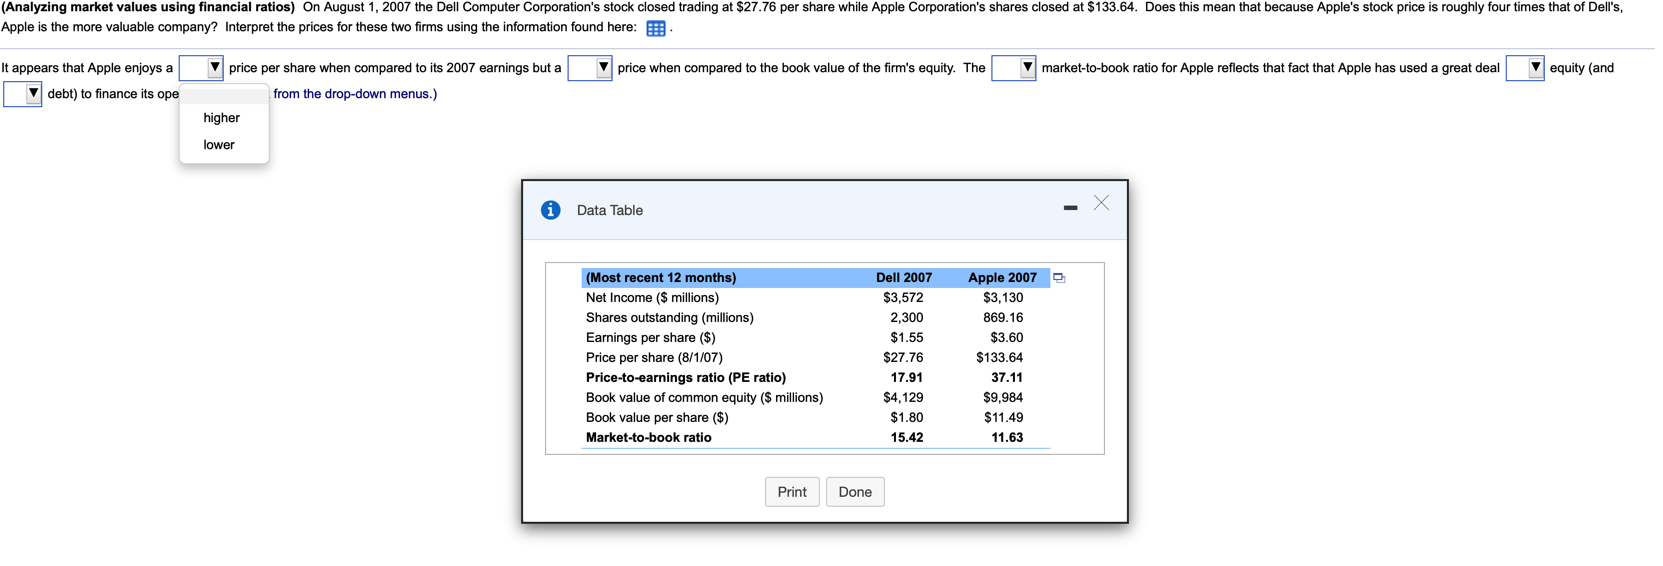Image resolution: width=1663 pixels, height=566 pixels.
Task: Click the Print button
Action: click(x=792, y=492)
